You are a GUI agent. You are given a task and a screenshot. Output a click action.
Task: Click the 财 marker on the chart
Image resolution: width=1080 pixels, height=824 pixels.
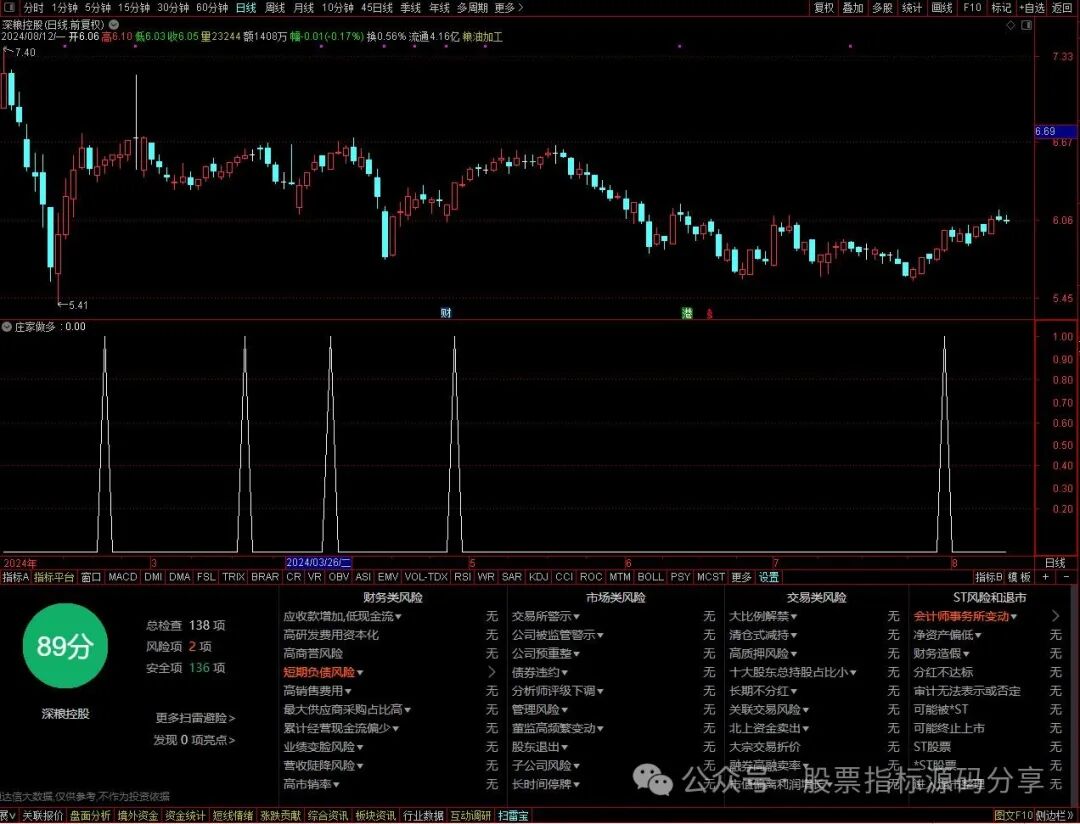[x=446, y=313]
